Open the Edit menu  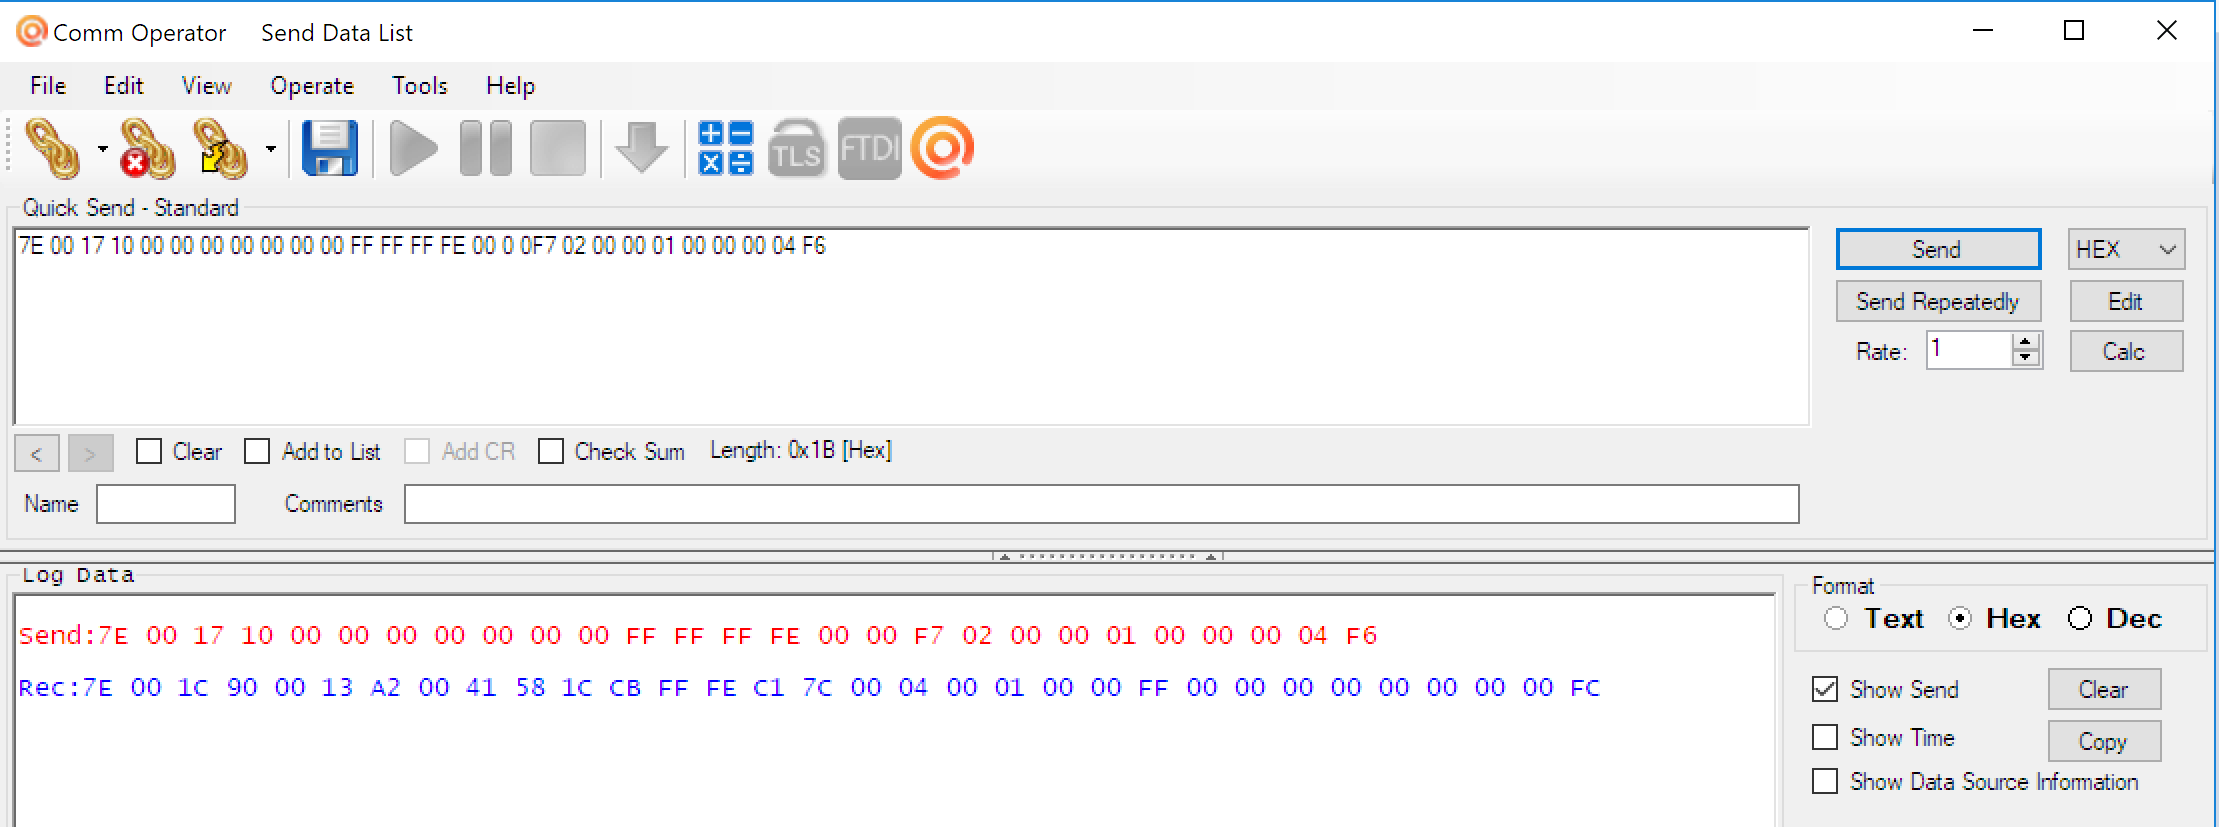point(124,86)
